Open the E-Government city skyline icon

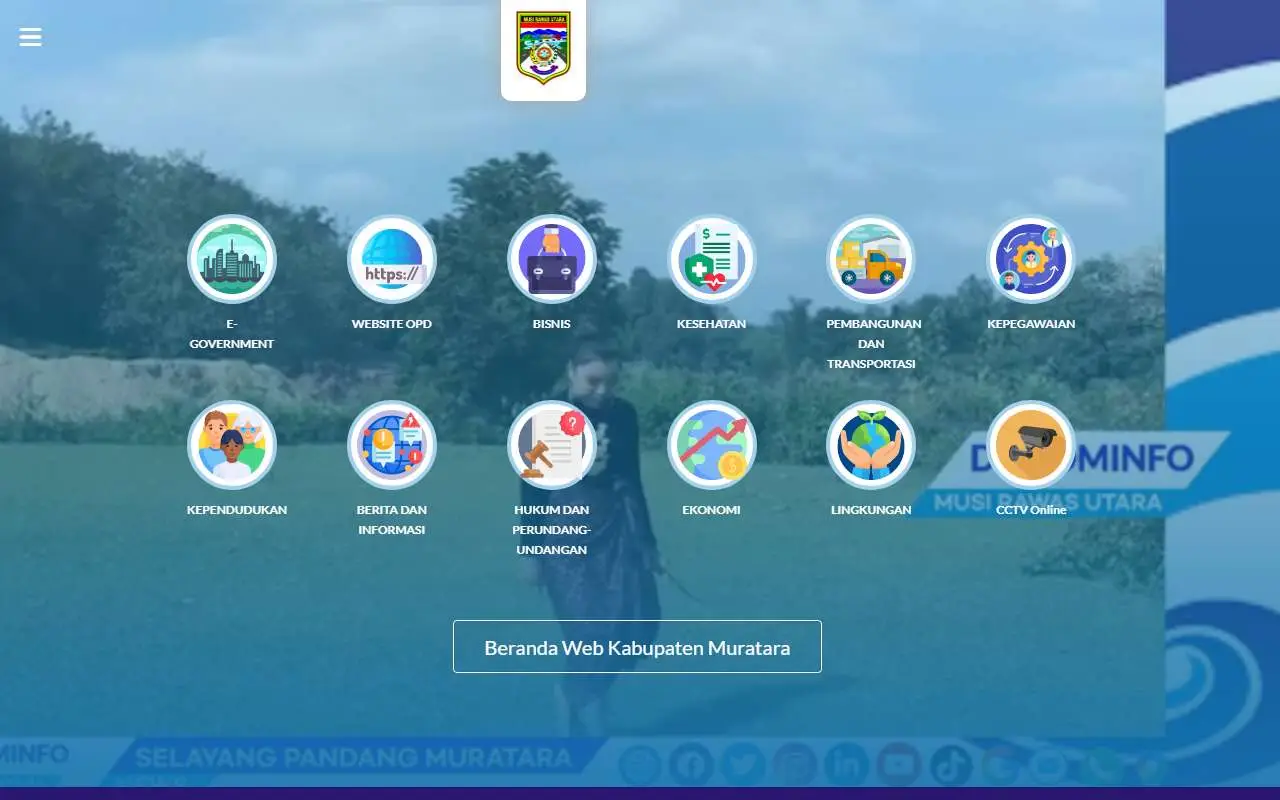coord(232,259)
